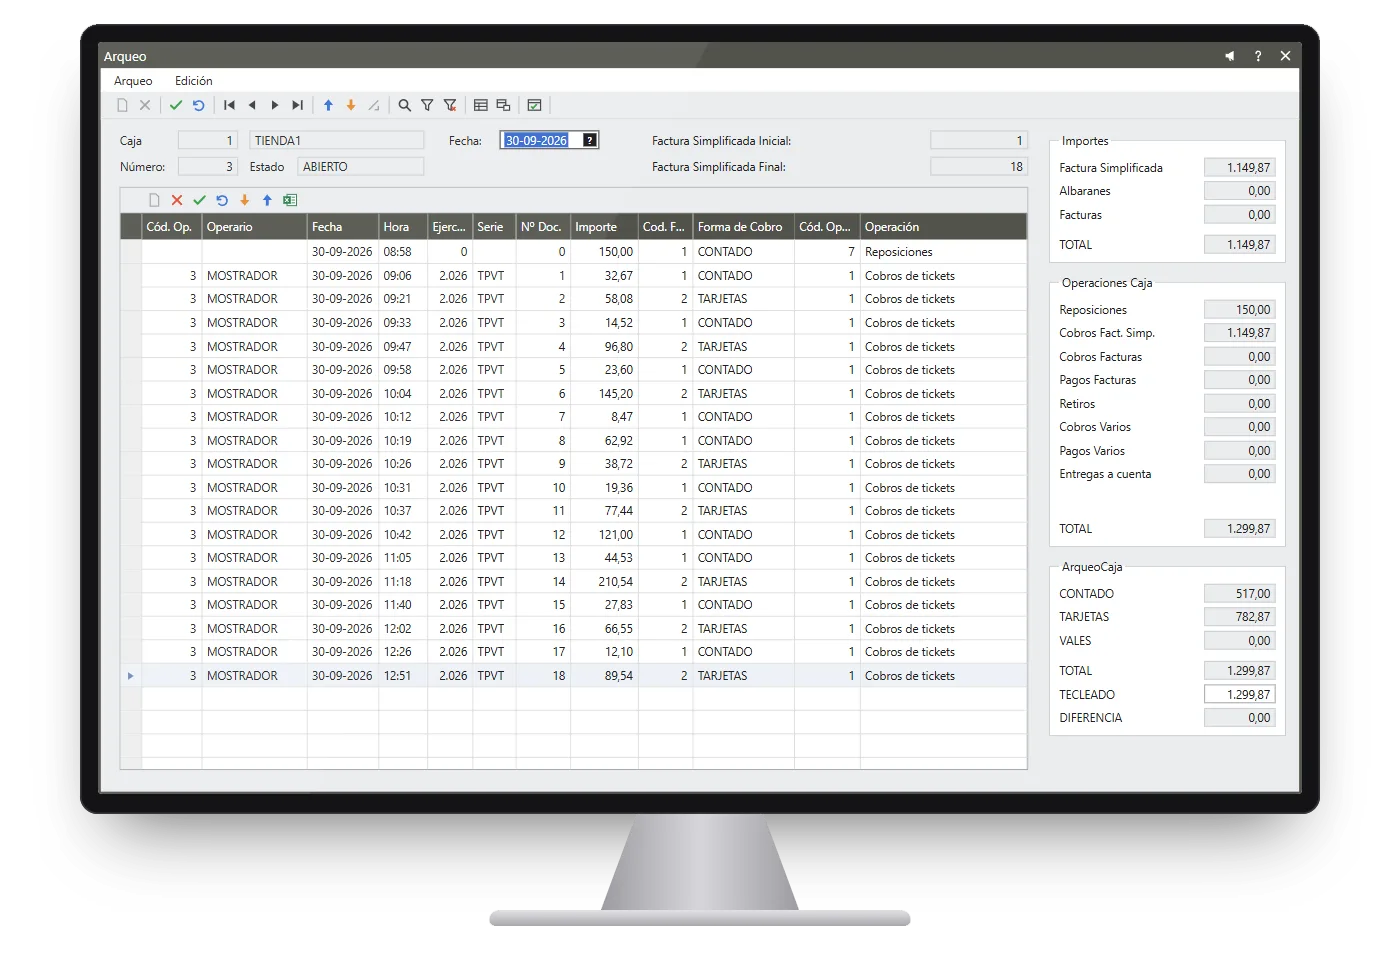Viewport: 1400px width, 960px height.
Task: Jump to last record in main toolbar
Action: coord(297,105)
